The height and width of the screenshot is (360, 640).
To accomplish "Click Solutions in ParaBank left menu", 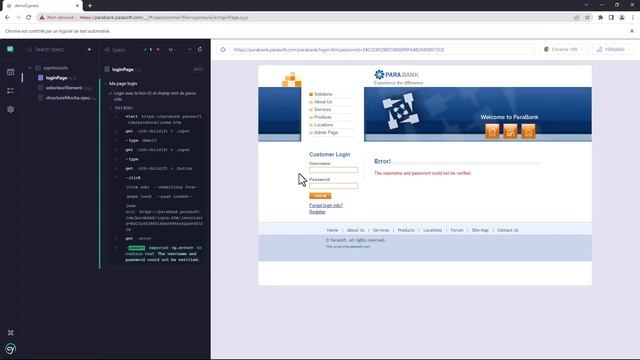I will point(323,94).
